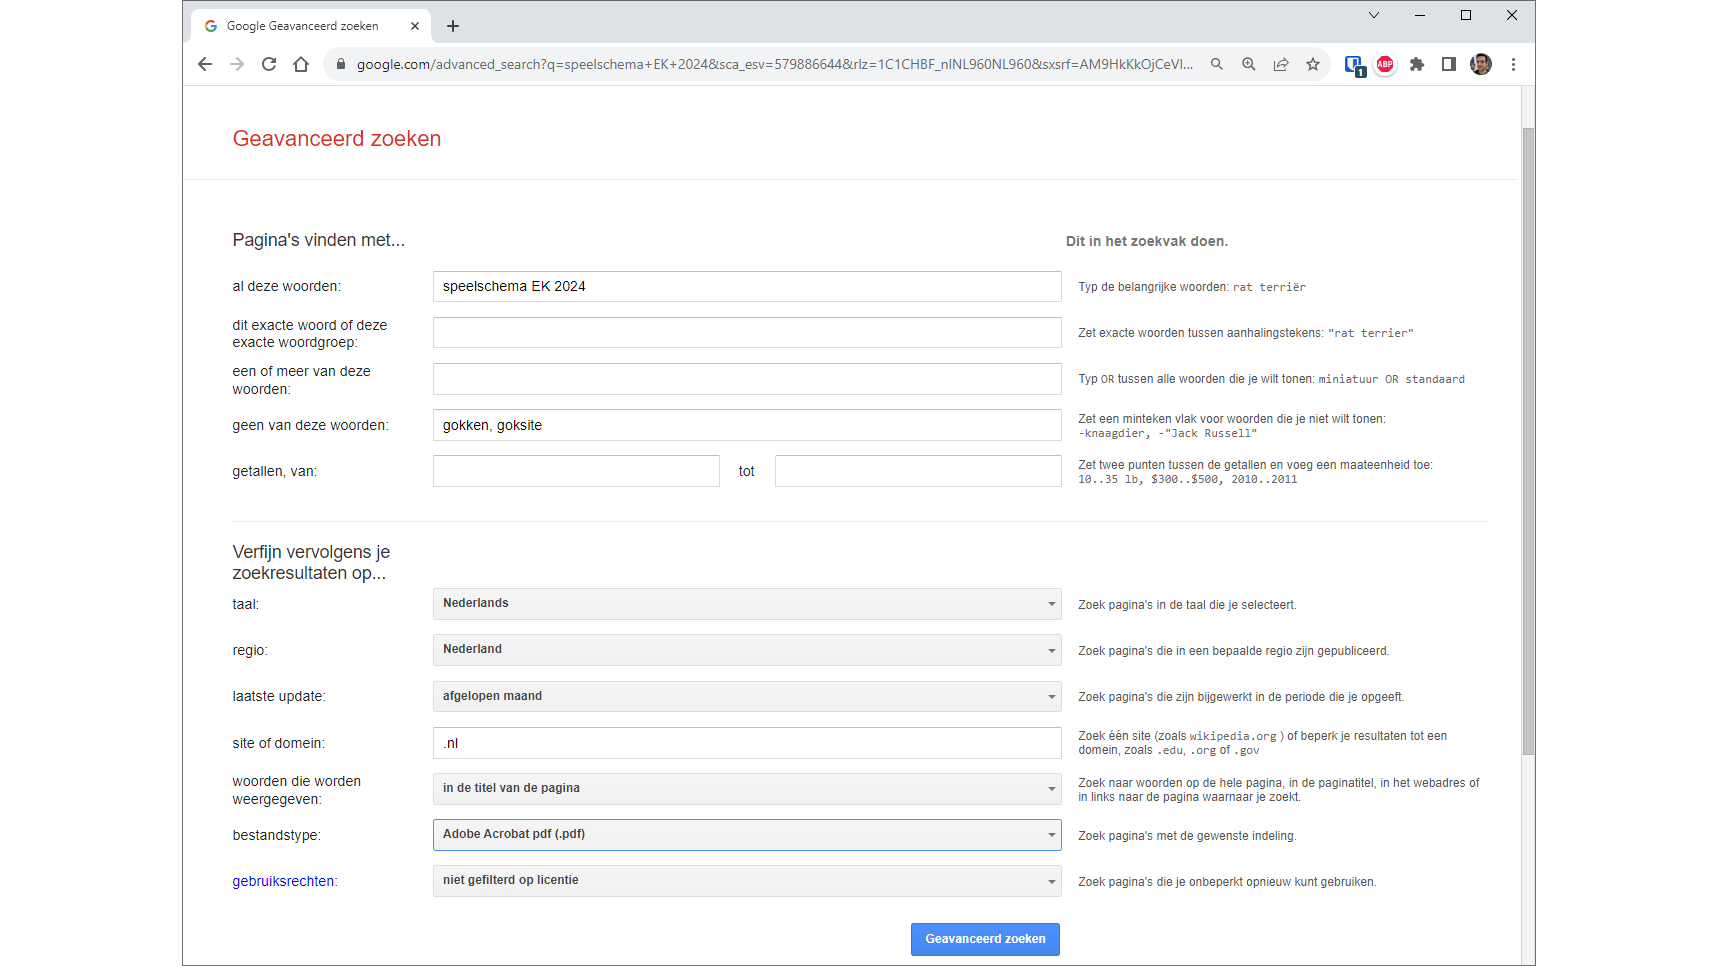The width and height of the screenshot is (1717, 966).
Task: Select the Google Geavanceerd zoeken tab
Action: click(302, 26)
